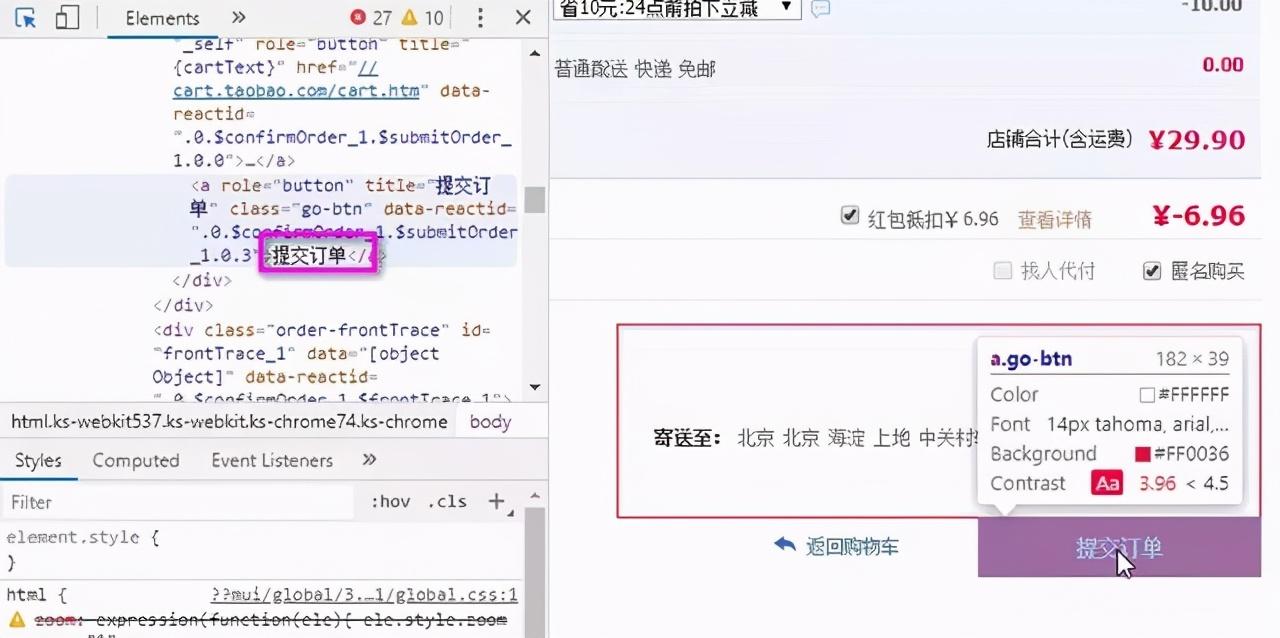Uncheck the 红包抵扣 red packet checkbox
The image size is (1280, 638).
[x=849, y=215]
